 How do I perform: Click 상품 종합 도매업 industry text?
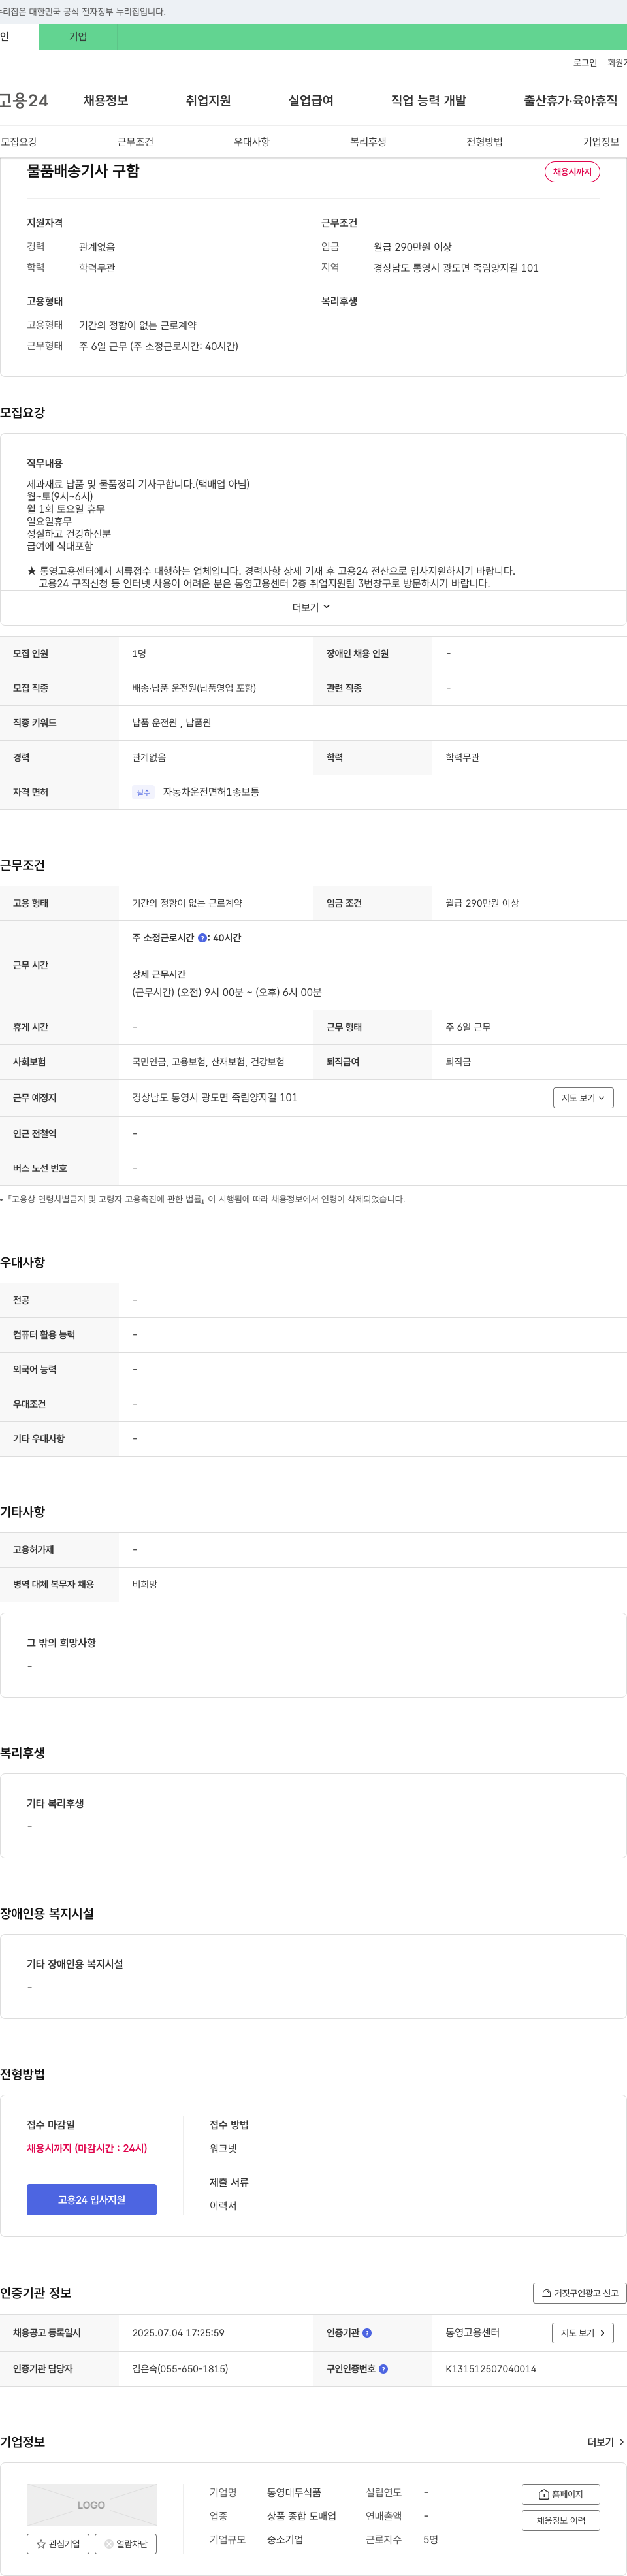pos(301,2516)
